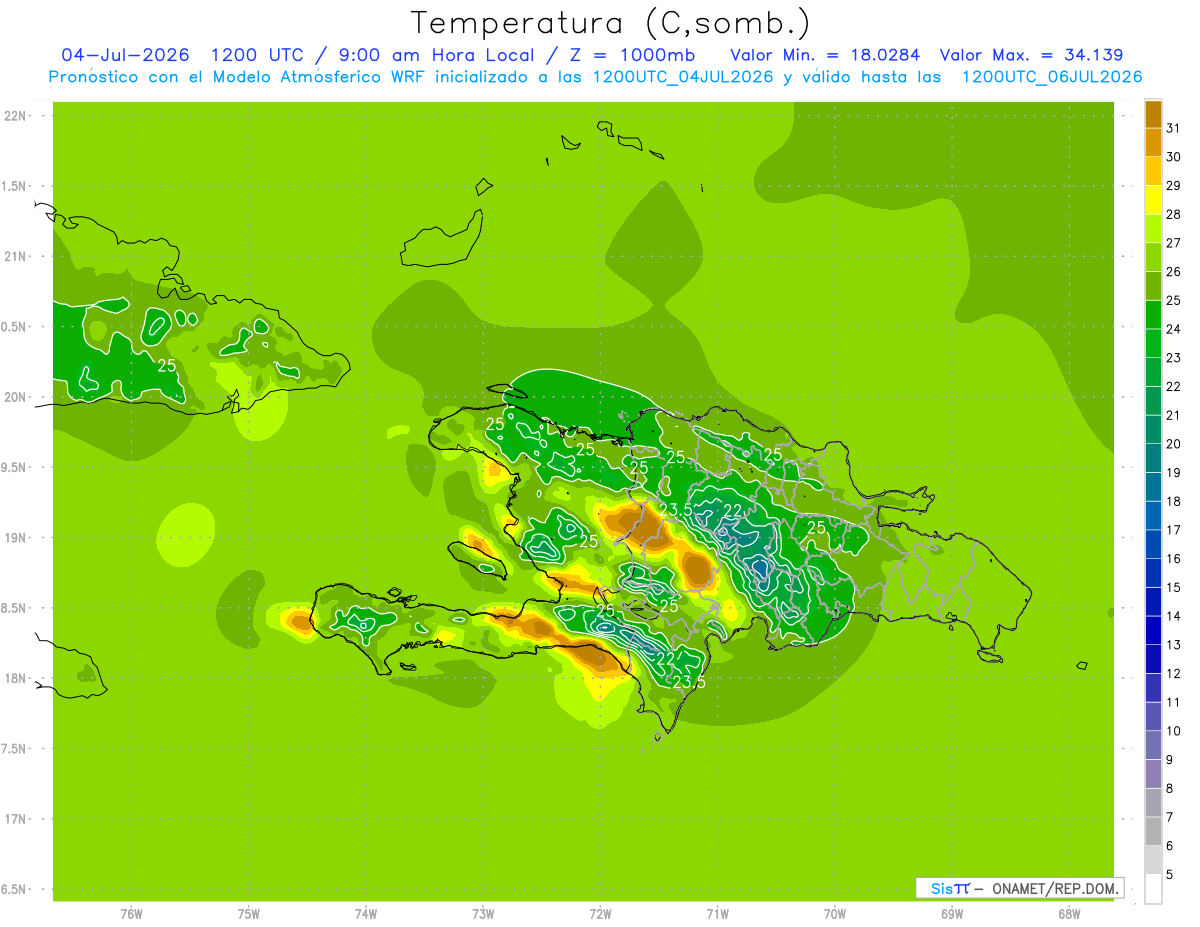Click the yellow legend swatch between 28 and 29
This screenshot has height=927, width=1200.
(1153, 200)
